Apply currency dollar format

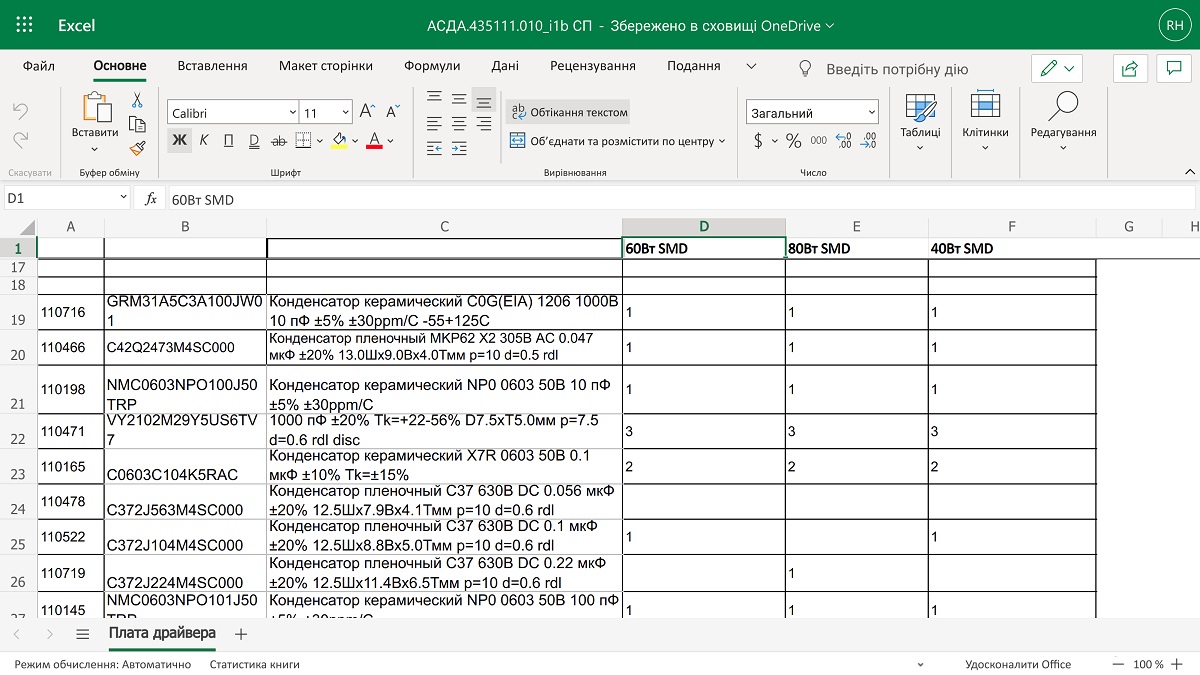coord(758,141)
